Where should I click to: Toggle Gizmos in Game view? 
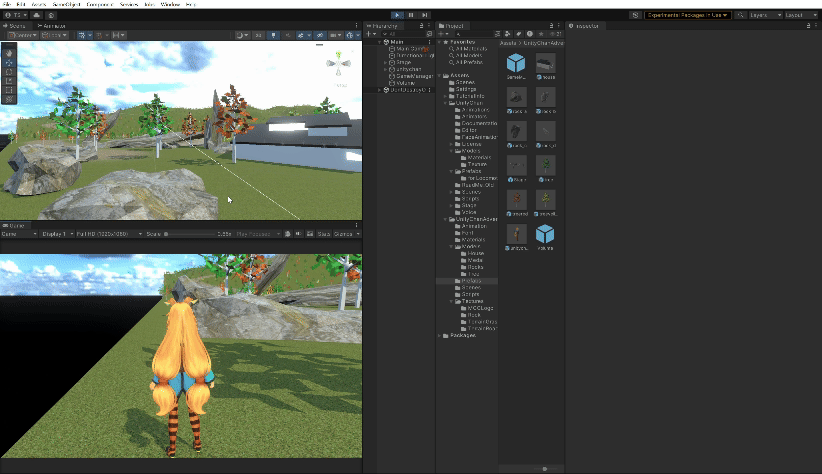(x=343, y=234)
